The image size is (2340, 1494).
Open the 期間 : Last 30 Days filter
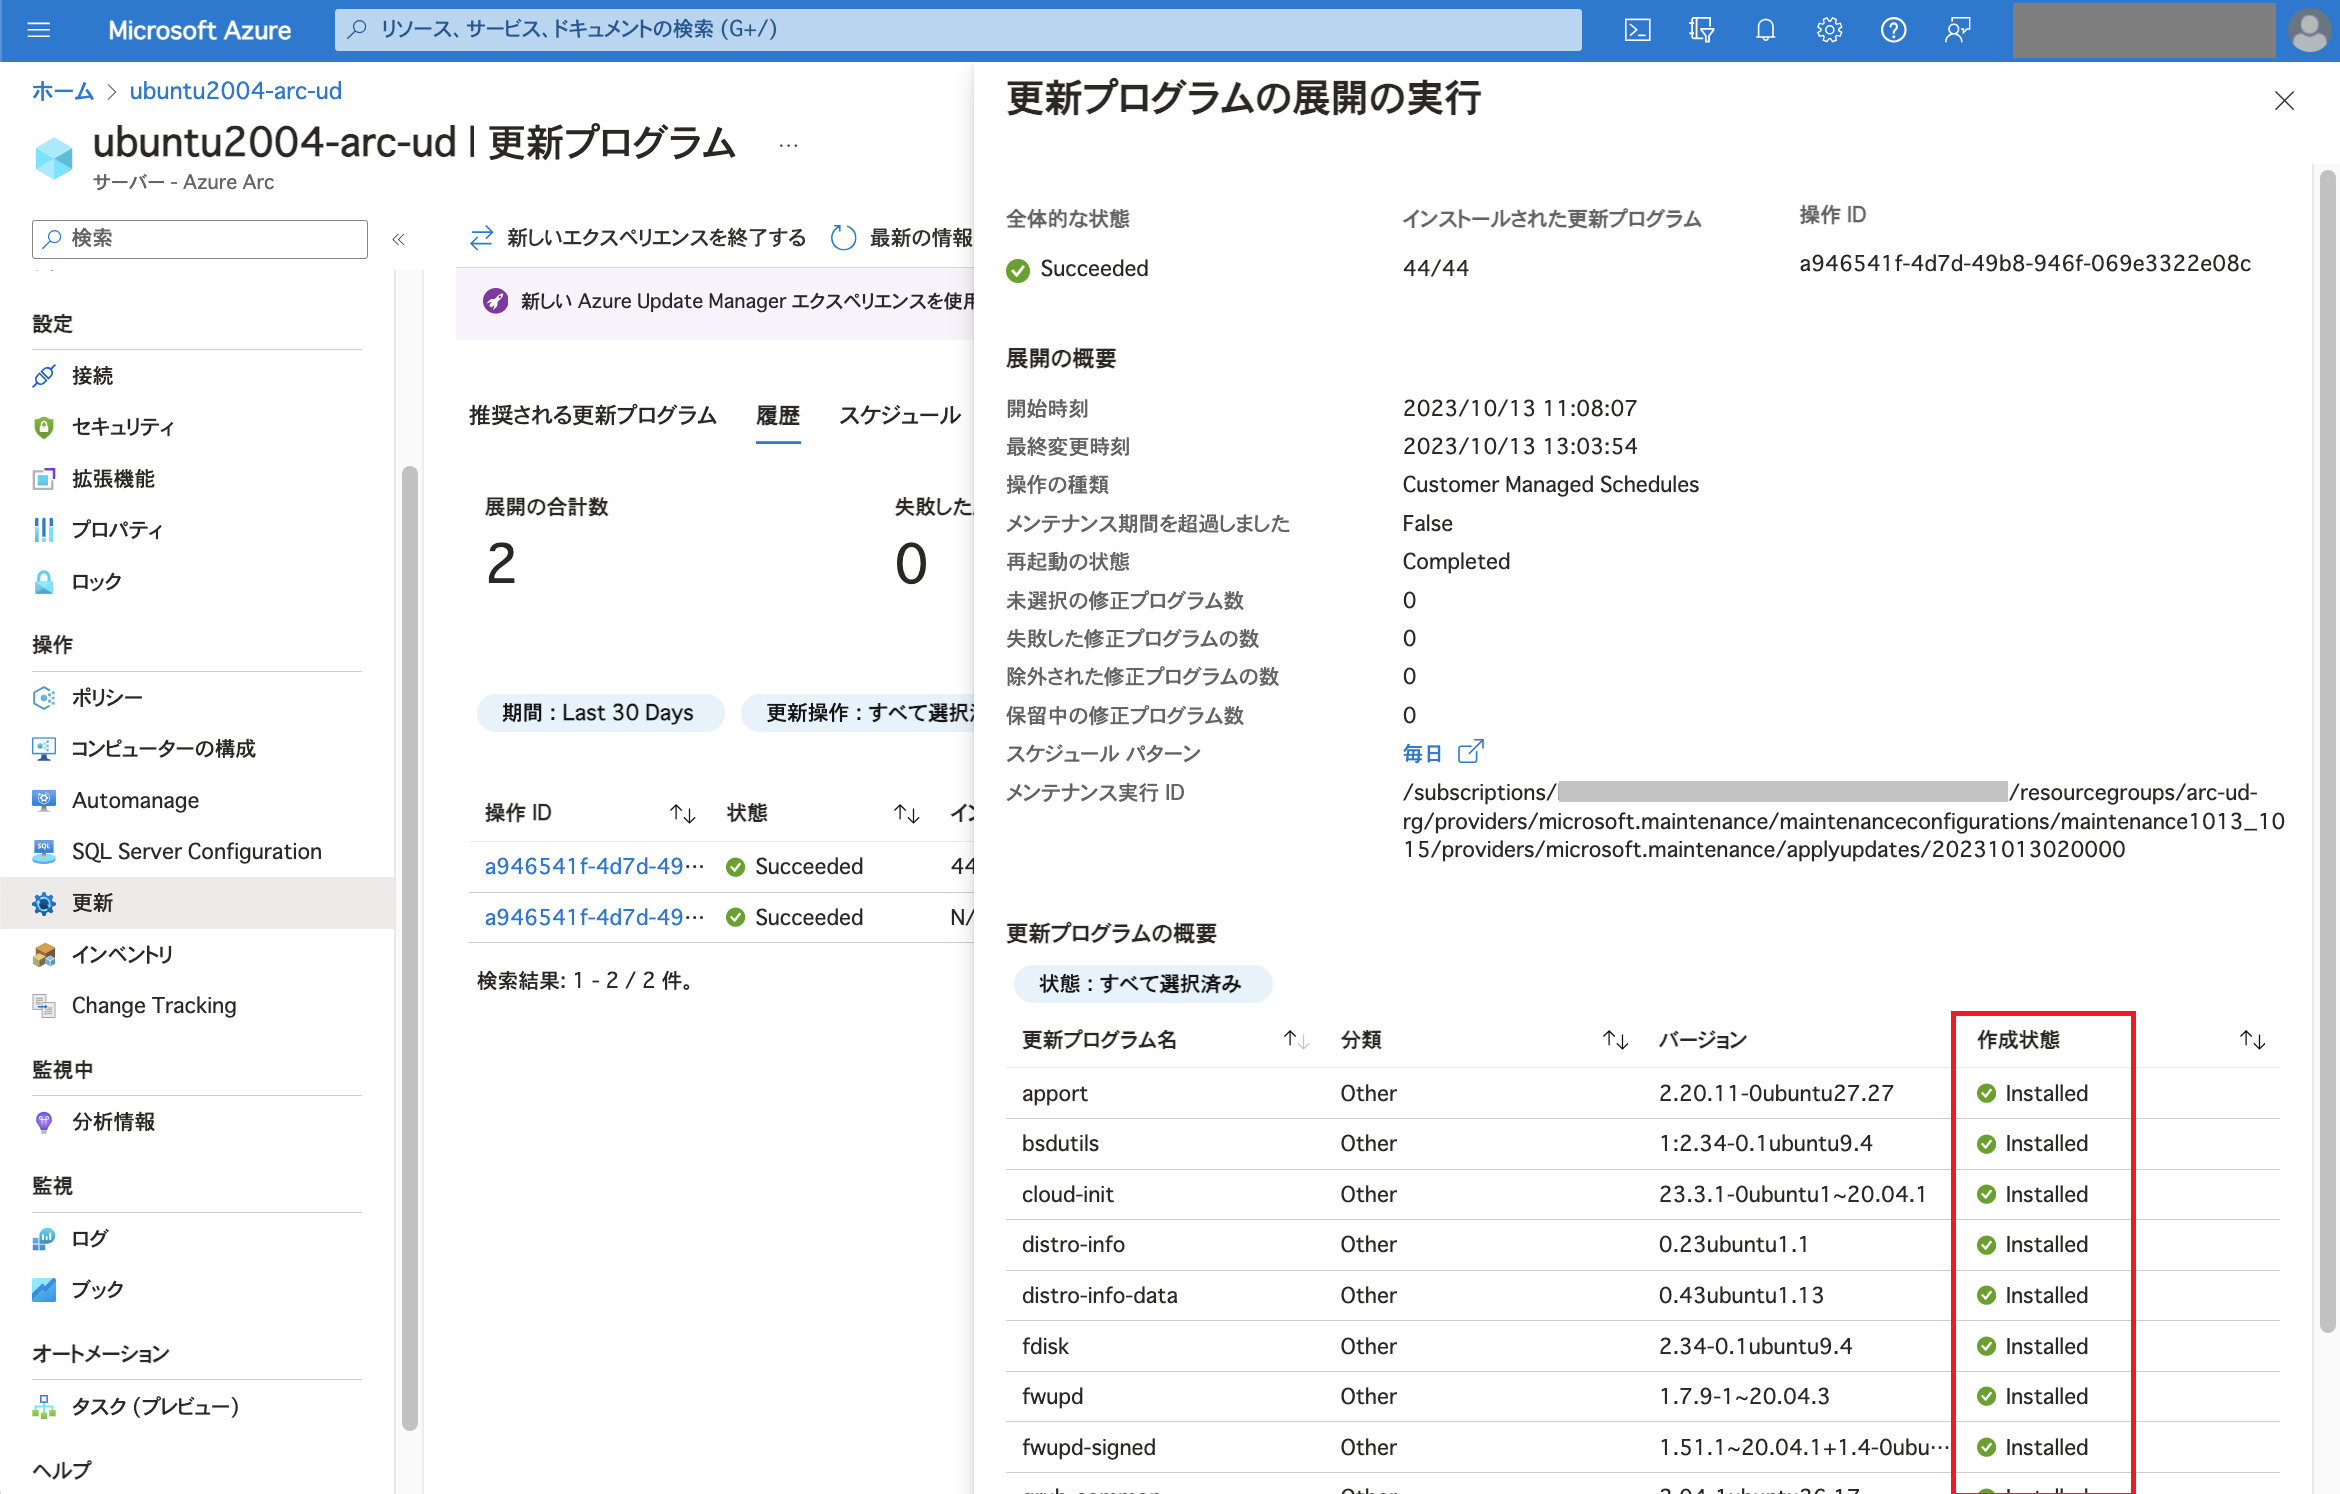[x=600, y=713]
